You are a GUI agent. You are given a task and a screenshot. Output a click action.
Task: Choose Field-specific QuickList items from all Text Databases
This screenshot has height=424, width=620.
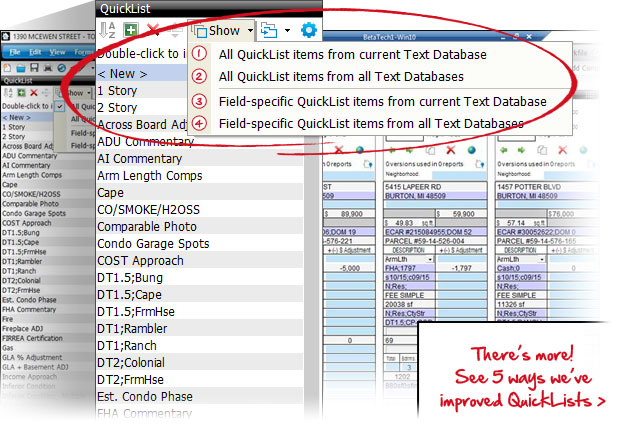[371, 124]
